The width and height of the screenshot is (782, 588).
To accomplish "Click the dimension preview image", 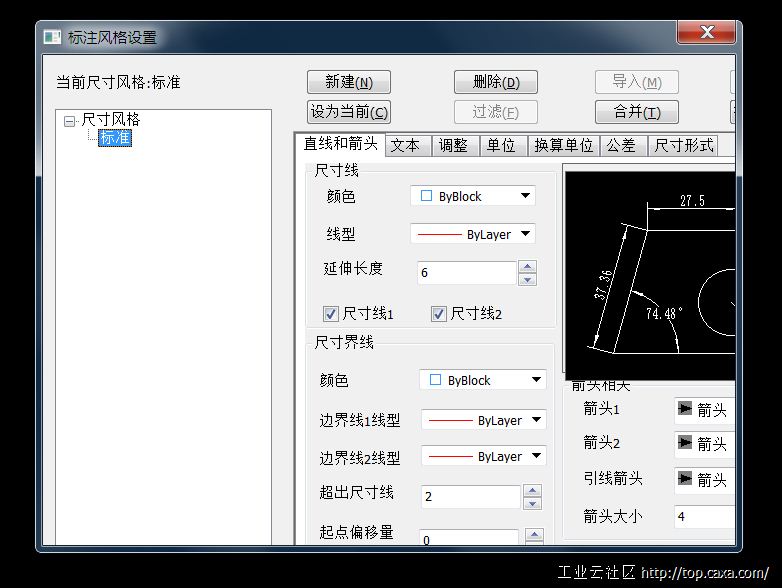I will click(x=650, y=276).
